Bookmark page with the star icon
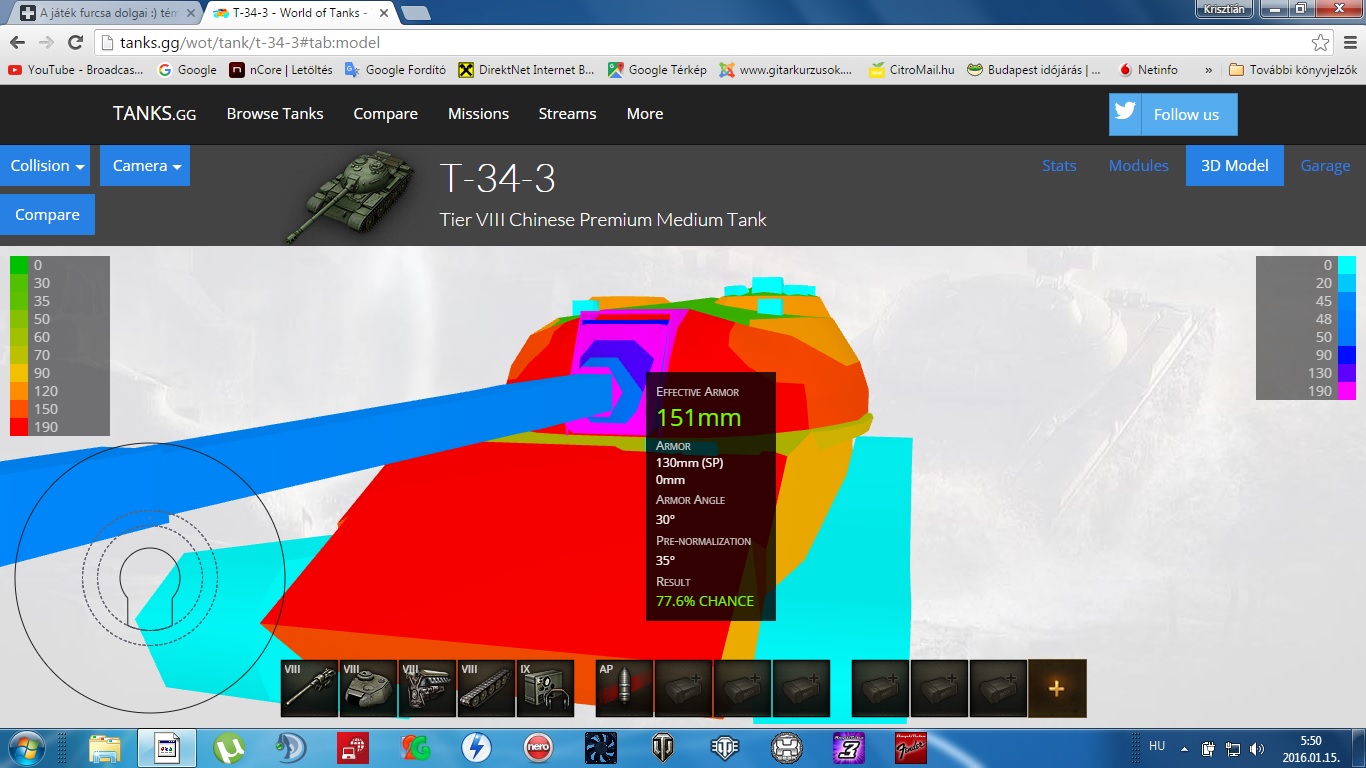1366x768 pixels. (1321, 43)
